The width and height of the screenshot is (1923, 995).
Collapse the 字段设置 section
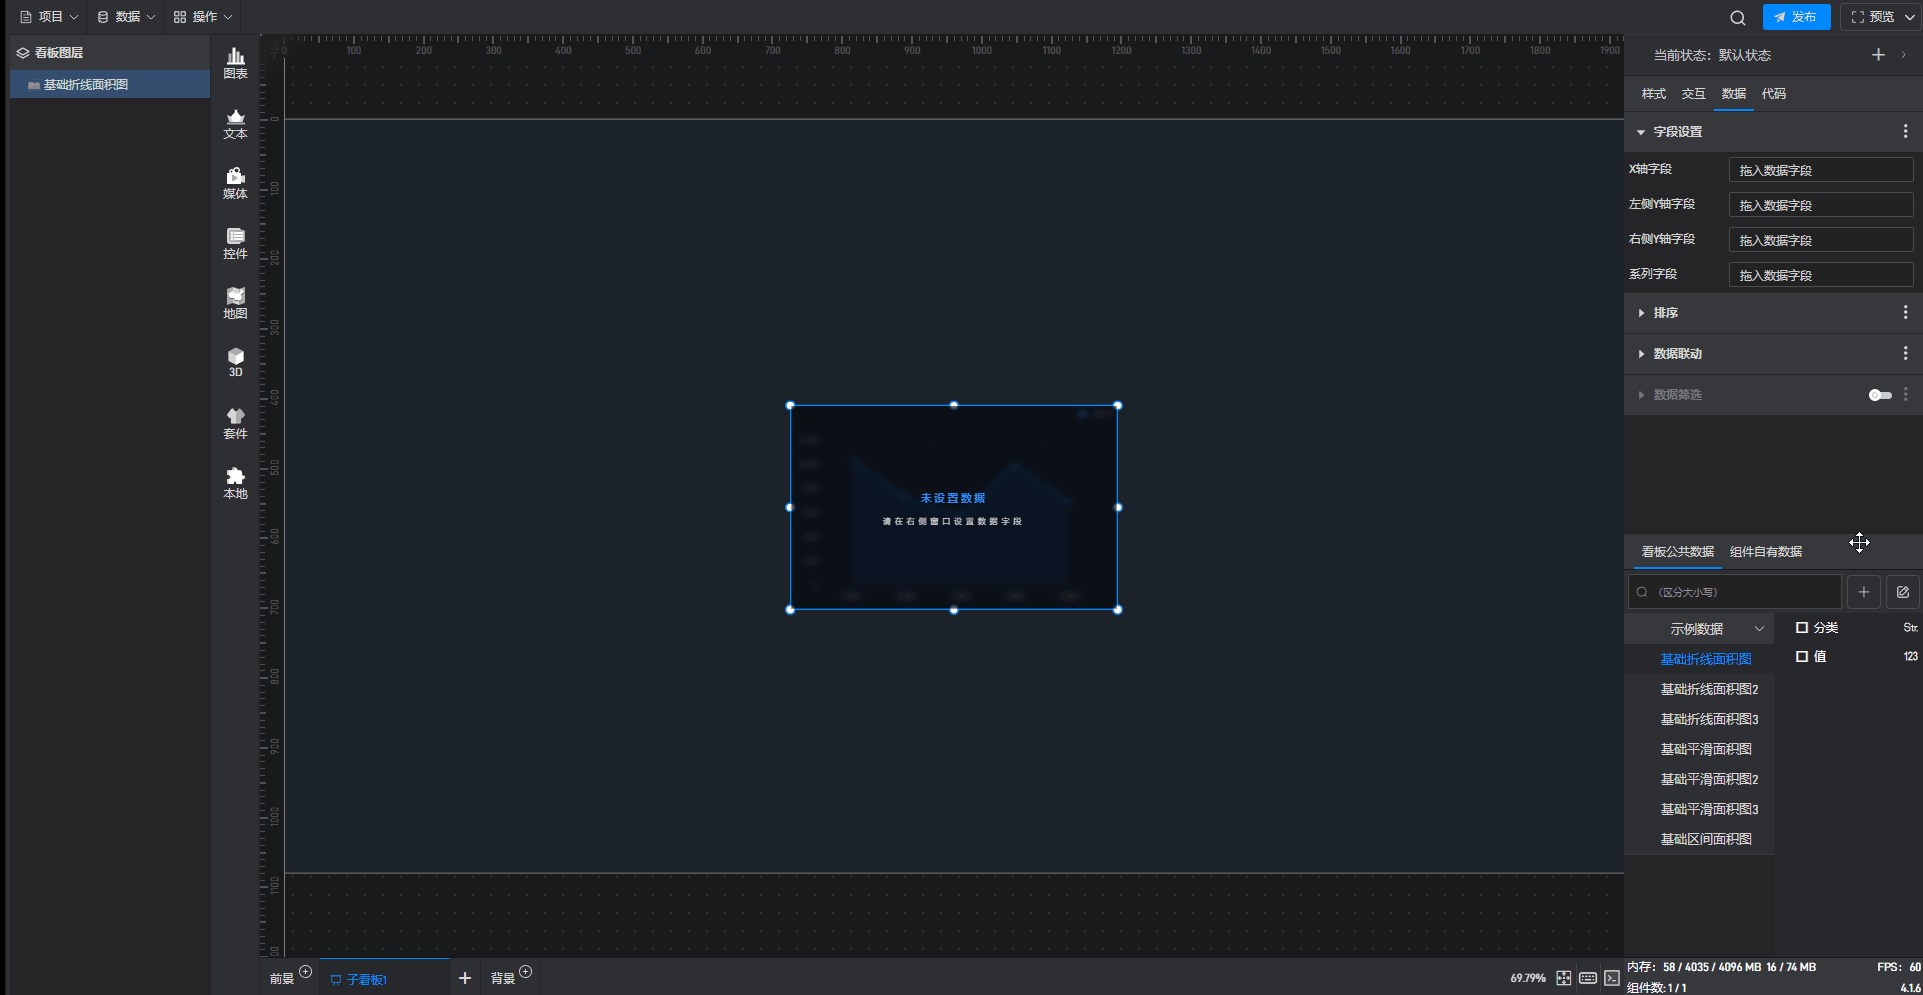(1641, 132)
